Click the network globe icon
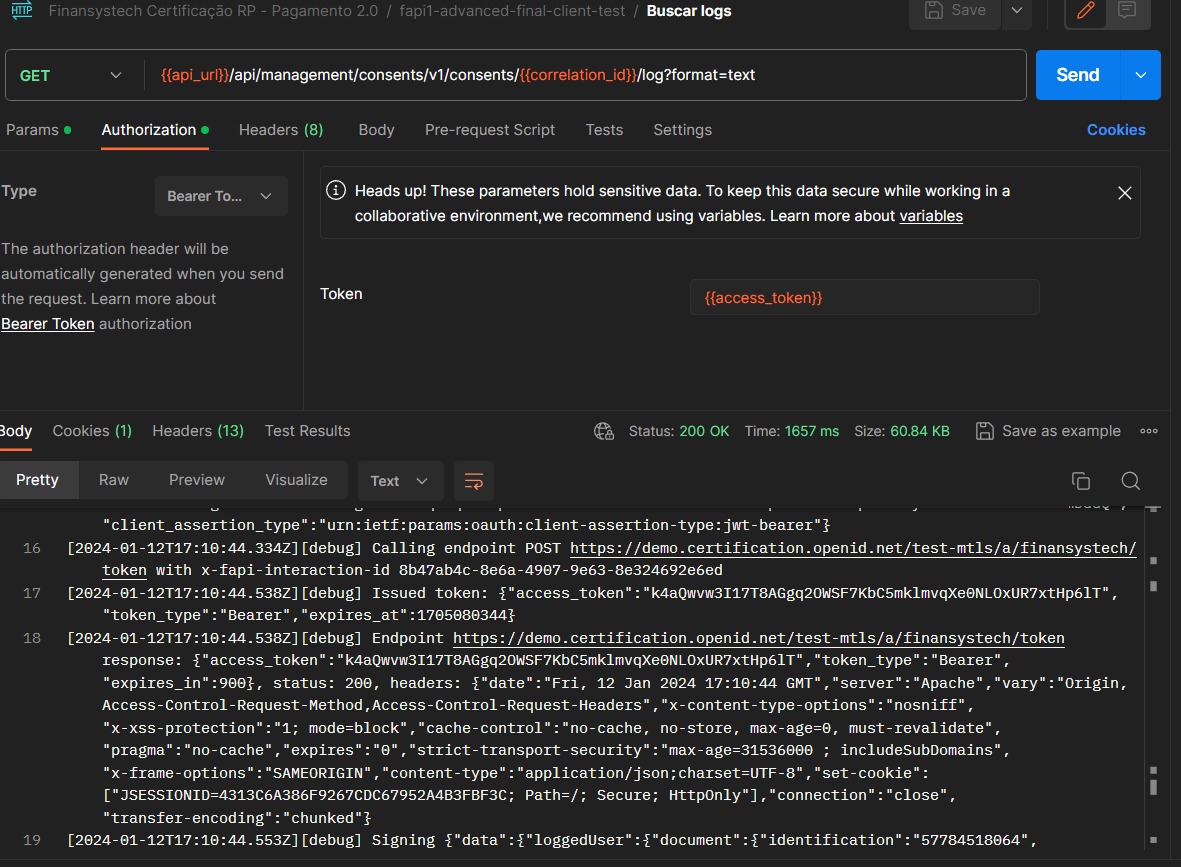The image size is (1181, 867). pos(603,431)
